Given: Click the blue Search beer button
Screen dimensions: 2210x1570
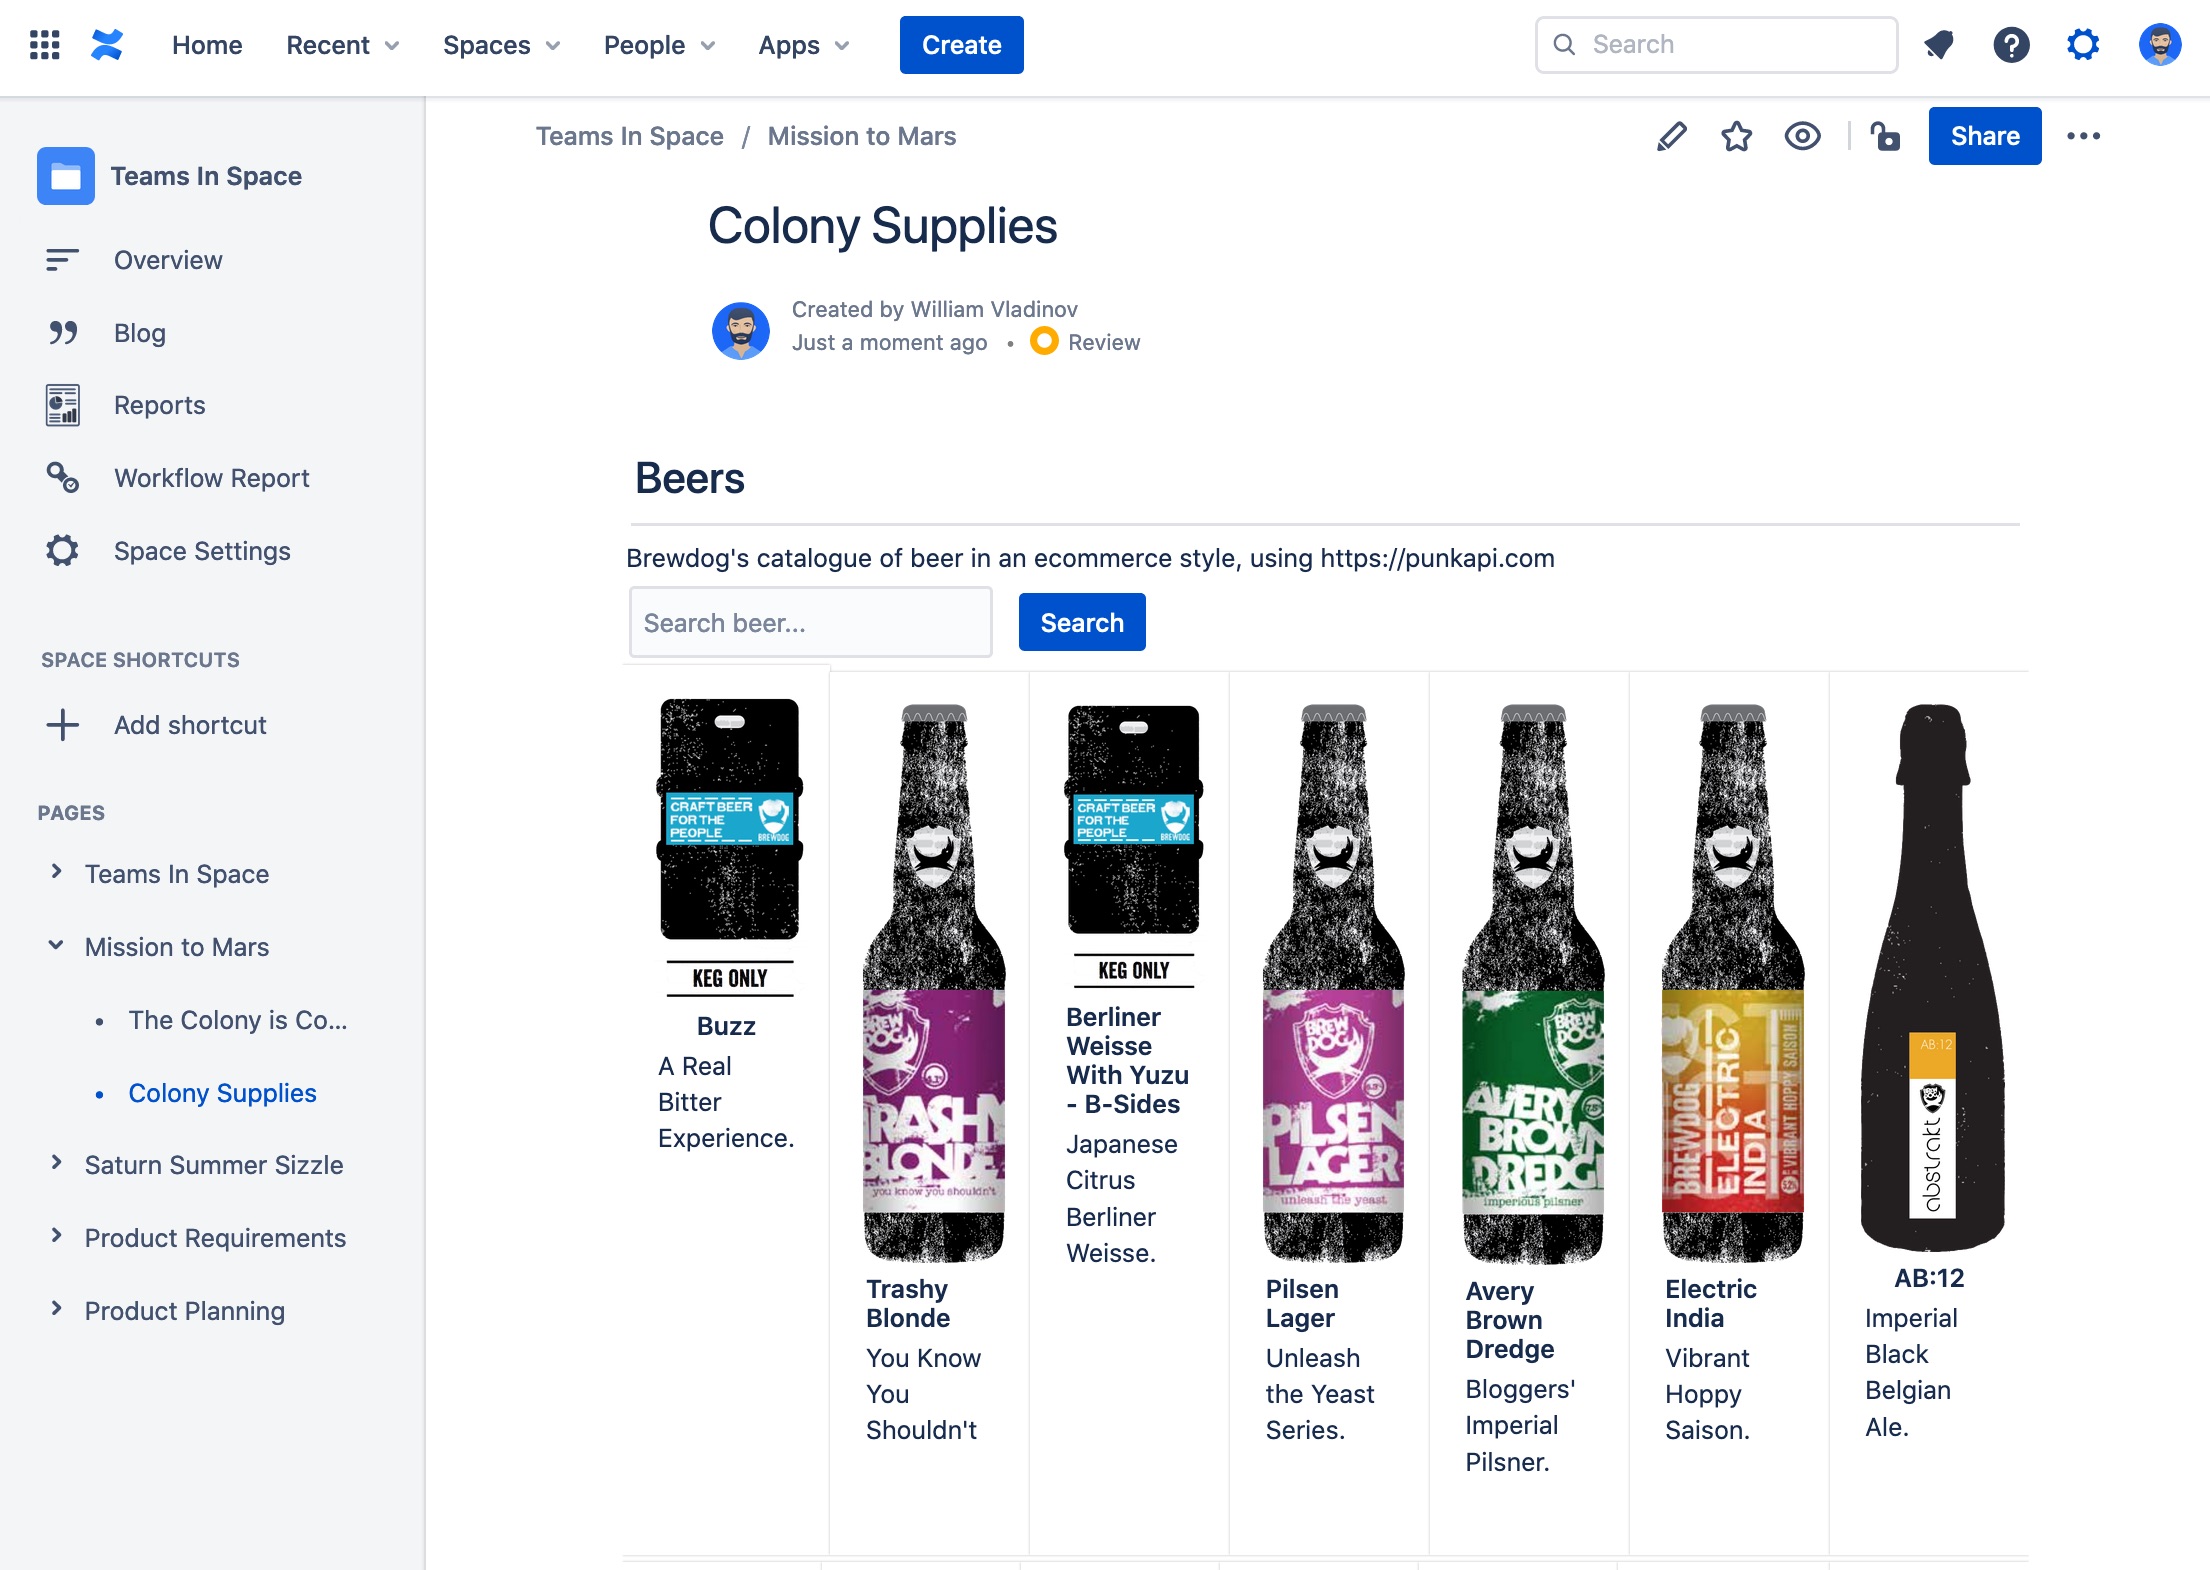Looking at the screenshot, I should coord(1081,623).
